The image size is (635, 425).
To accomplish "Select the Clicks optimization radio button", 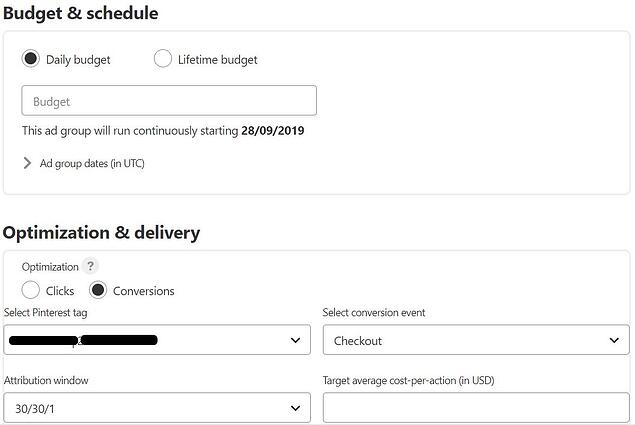I will click(x=31, y=290).
